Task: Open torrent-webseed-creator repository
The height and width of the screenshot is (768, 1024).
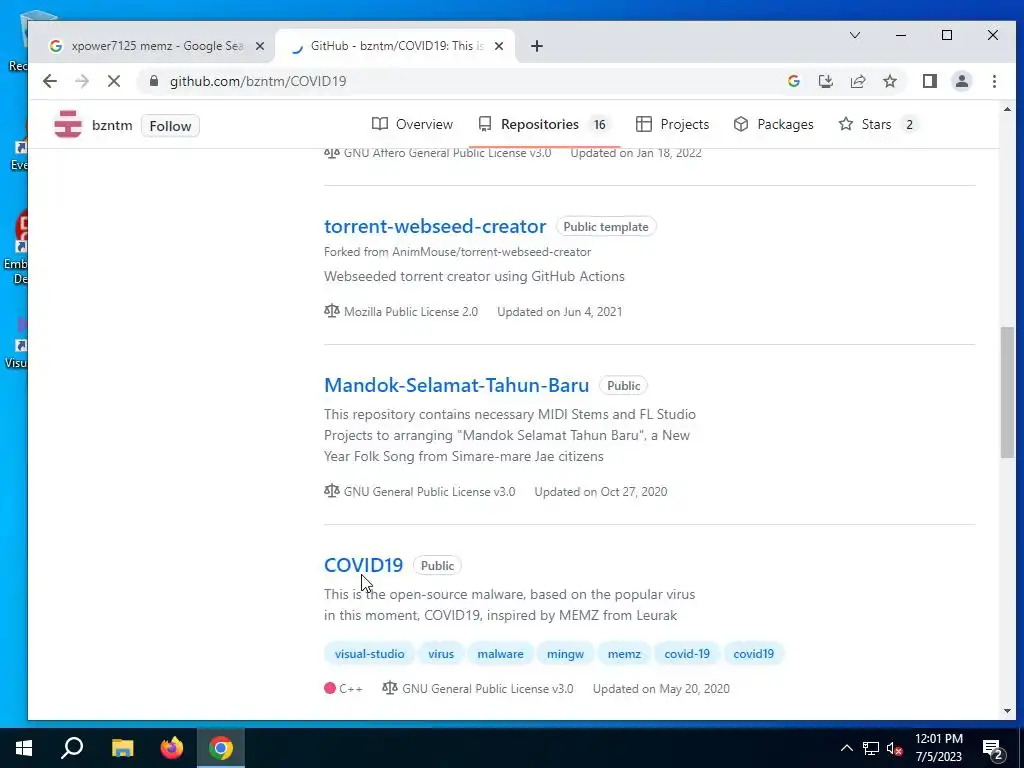Action: (435, 226)
